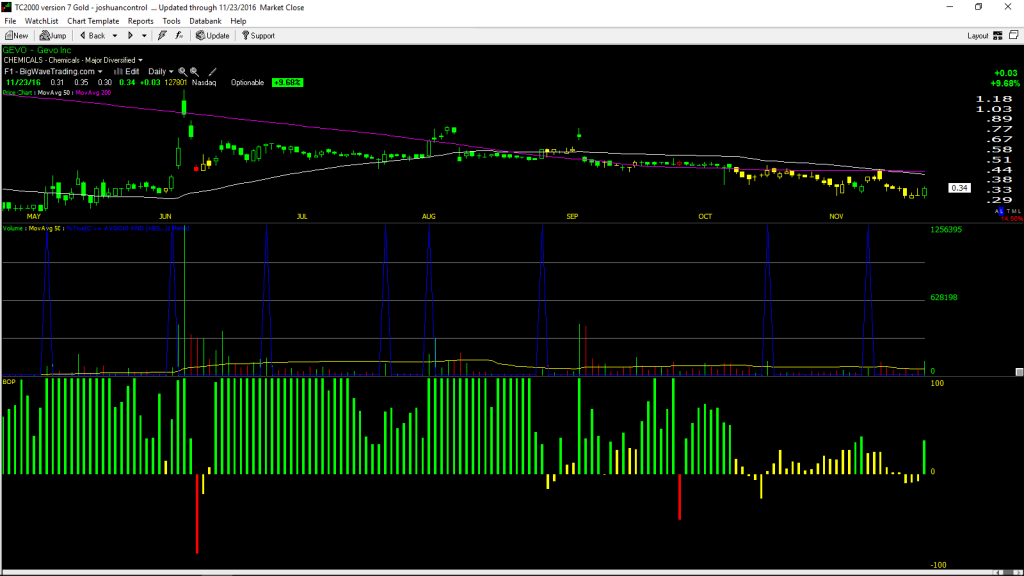This screenshot has width=1024, height=576.
Task: Click the small gray square on volume pane
Action: (x=1019, y=372)
